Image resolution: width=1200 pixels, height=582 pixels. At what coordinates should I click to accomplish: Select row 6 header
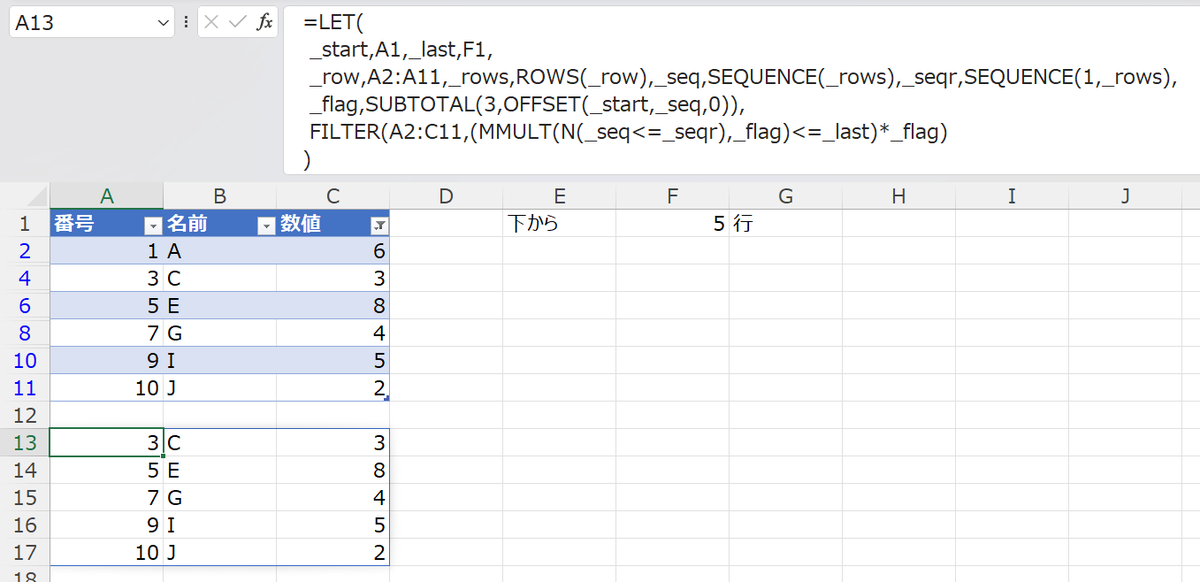(25, 306)
